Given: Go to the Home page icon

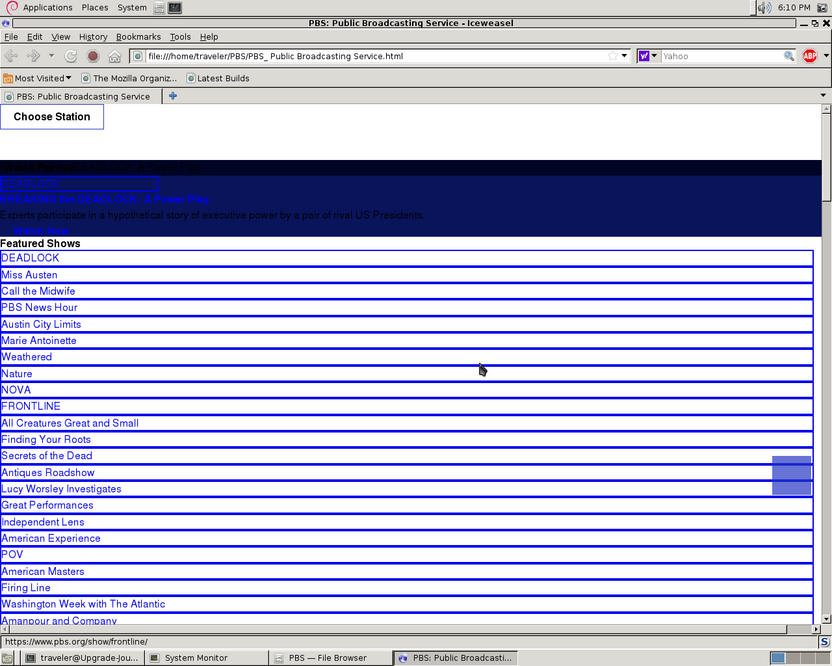Looking at the screenshot, I should (x=115, y=56).
